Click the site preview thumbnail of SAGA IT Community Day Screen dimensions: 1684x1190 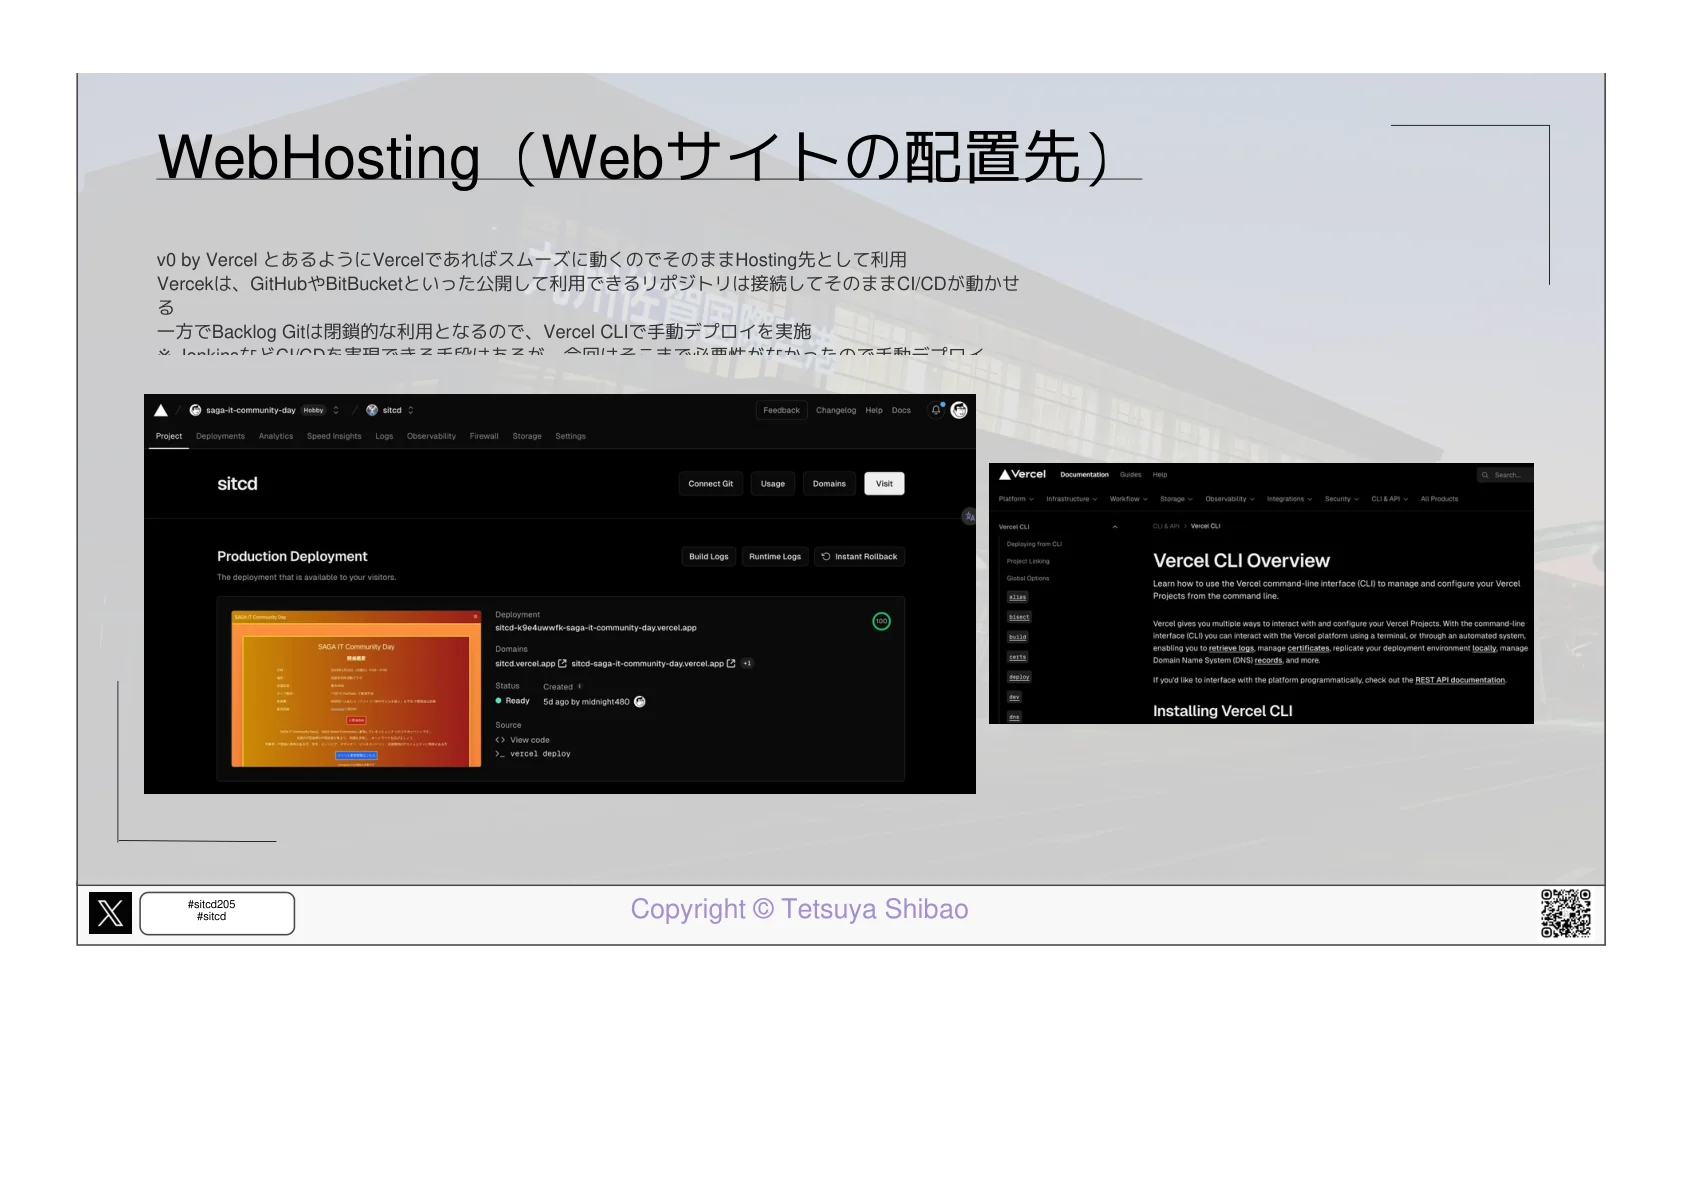356,689
